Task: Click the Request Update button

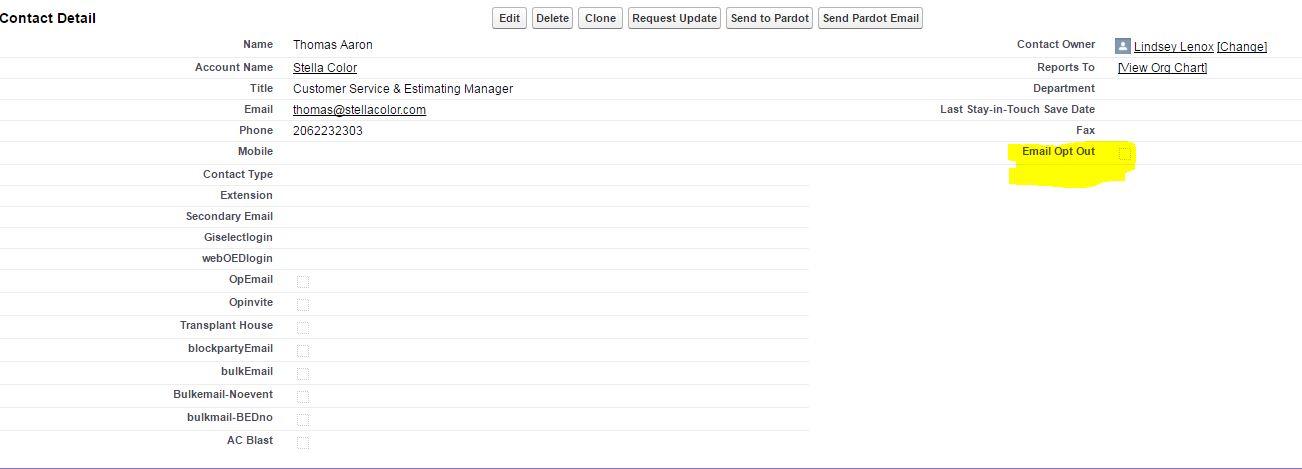Action: (x=675, y=18)
